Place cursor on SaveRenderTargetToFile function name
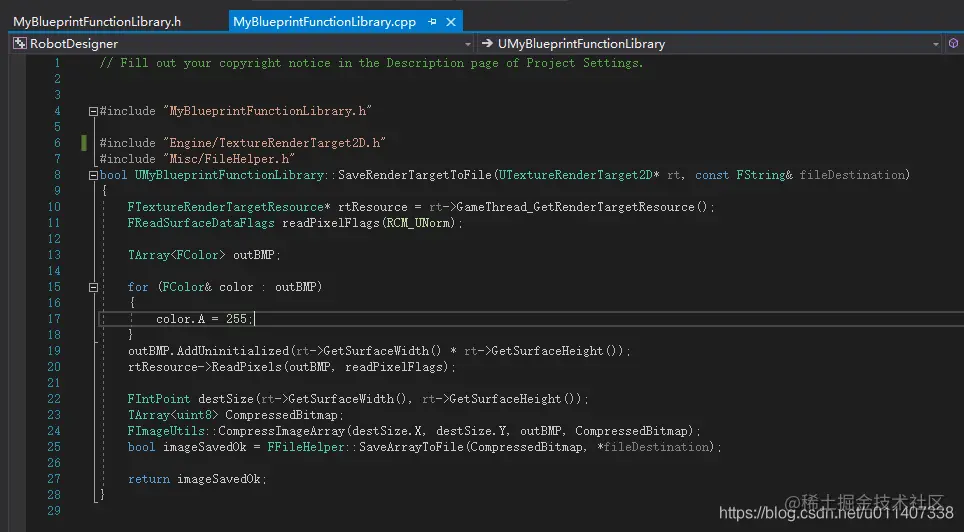This screenshot has height=532, width=964. tap(415, 175)
